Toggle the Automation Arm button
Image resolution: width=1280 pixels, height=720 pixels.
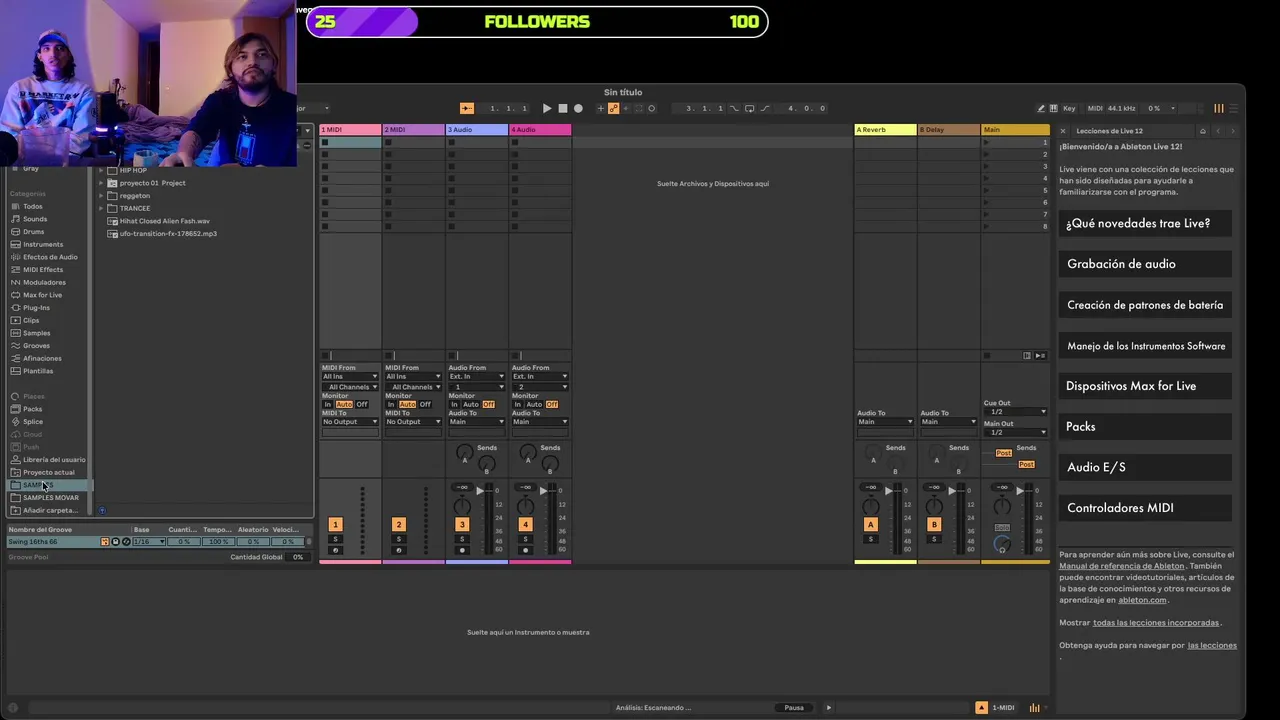[x=613, y=108]
